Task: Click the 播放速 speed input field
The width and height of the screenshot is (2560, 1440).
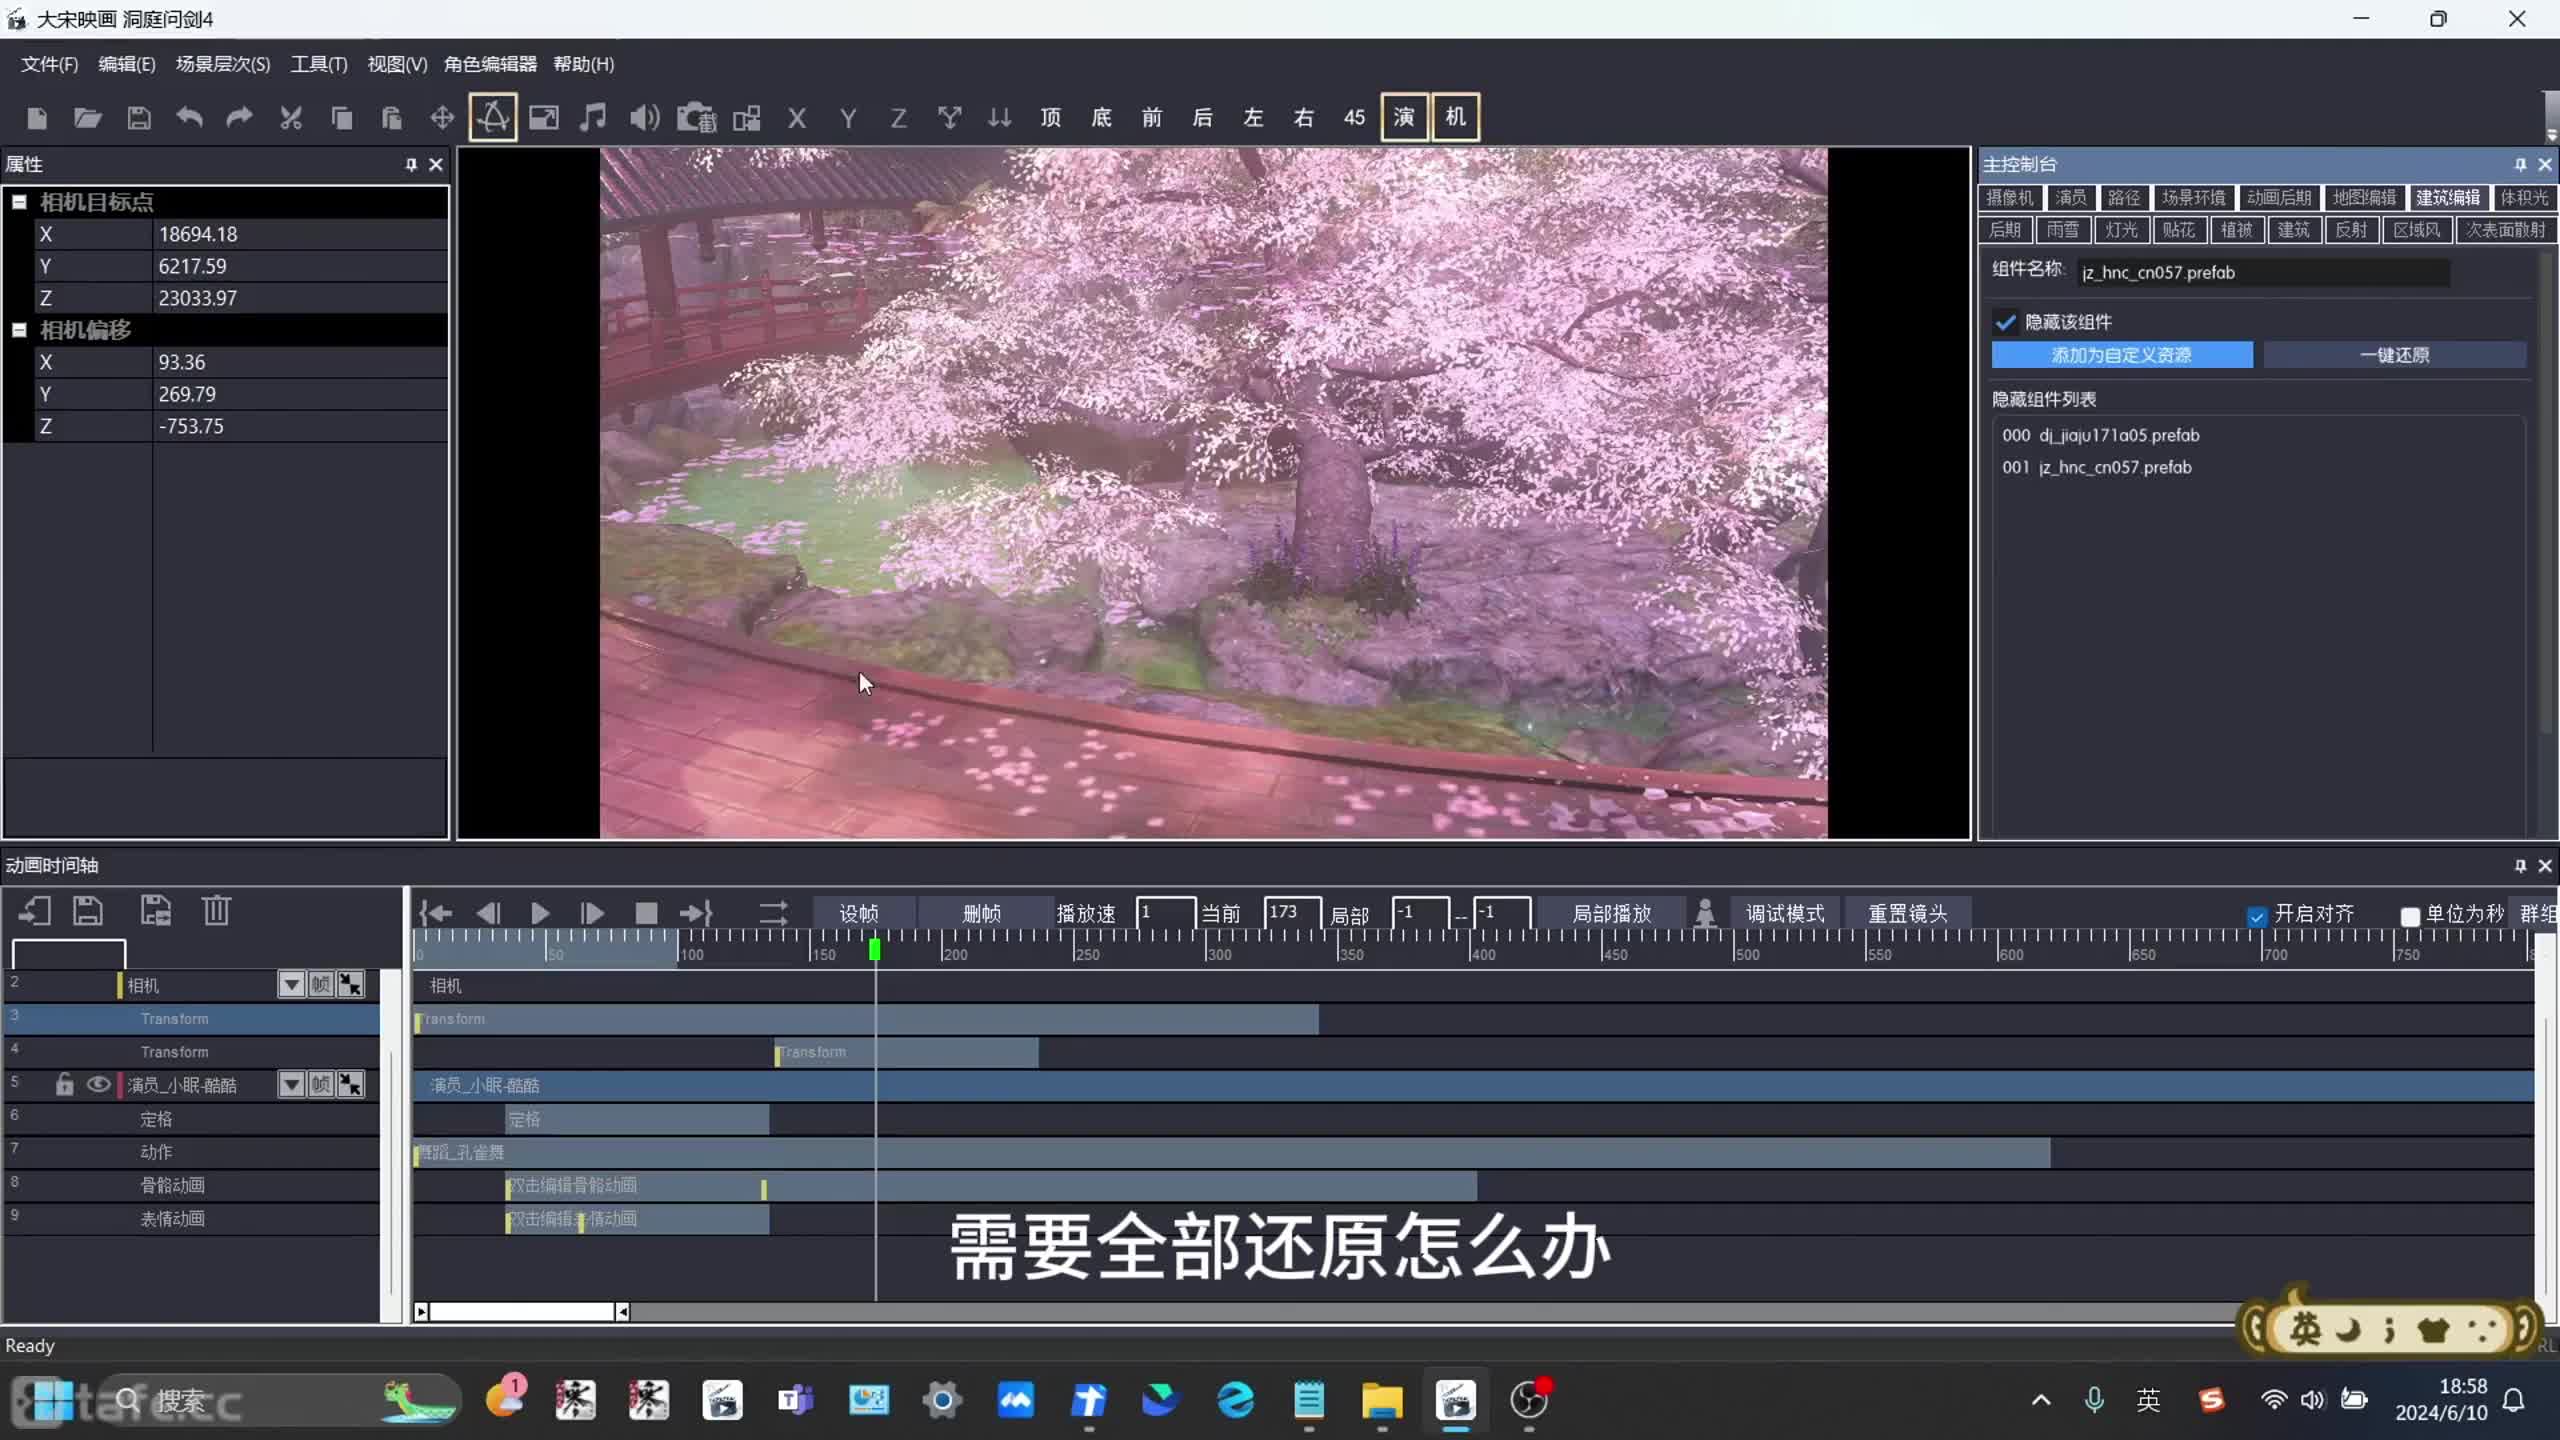Action: click(1165, 914)
